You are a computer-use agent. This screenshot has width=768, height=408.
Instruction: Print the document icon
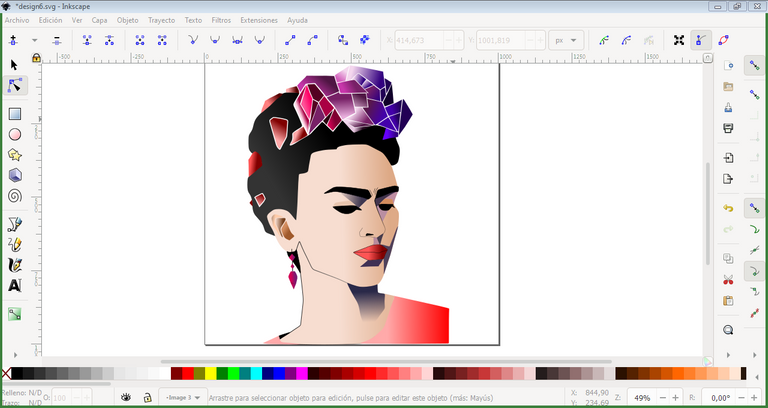coord(728,128)
